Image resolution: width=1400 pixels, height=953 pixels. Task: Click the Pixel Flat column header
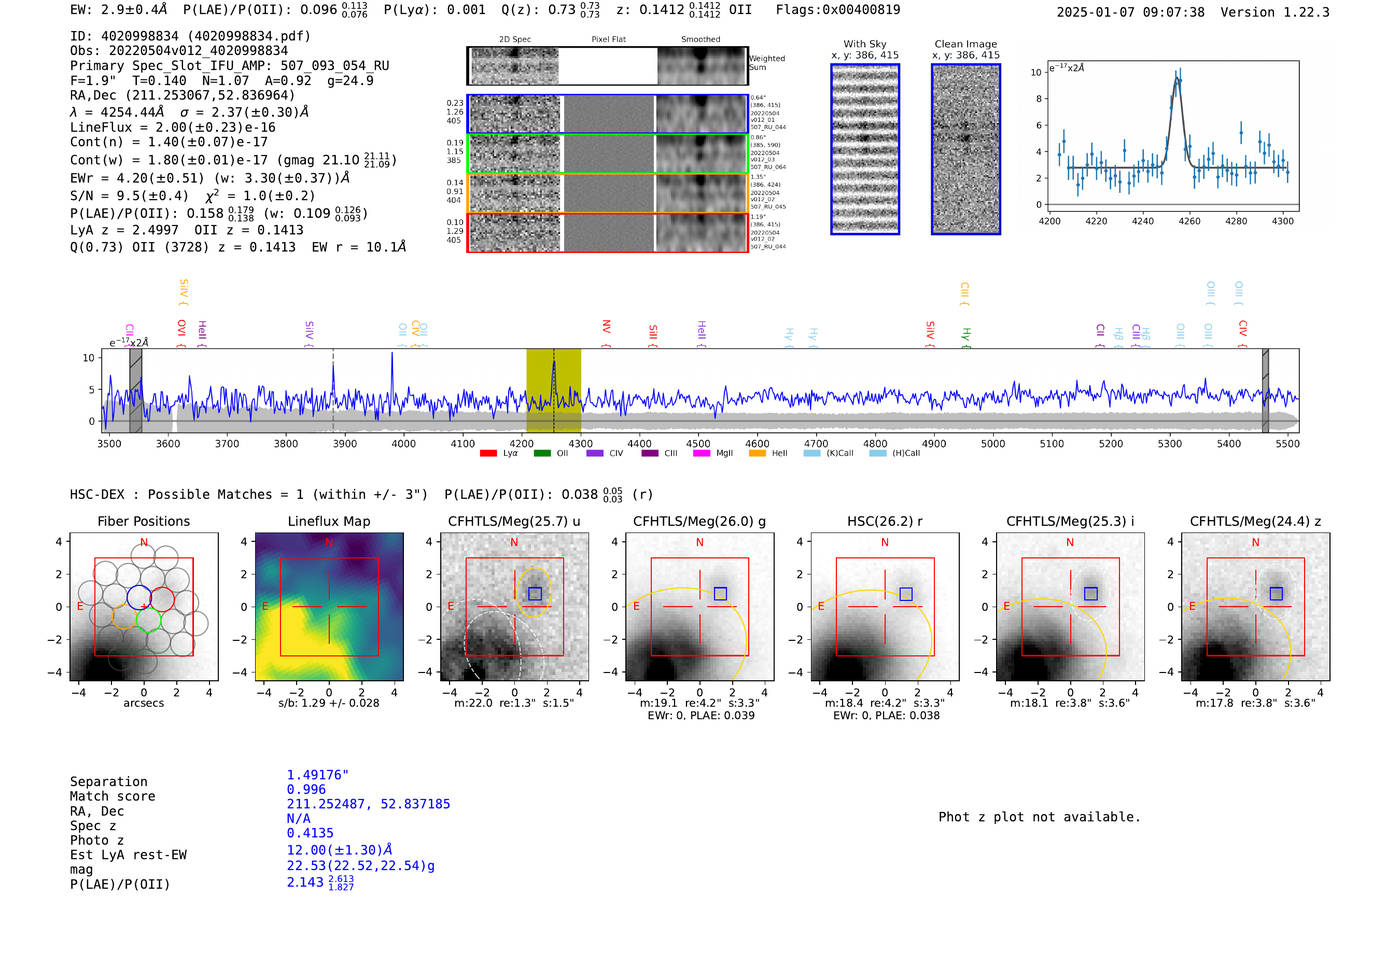(x=608, y=39)
